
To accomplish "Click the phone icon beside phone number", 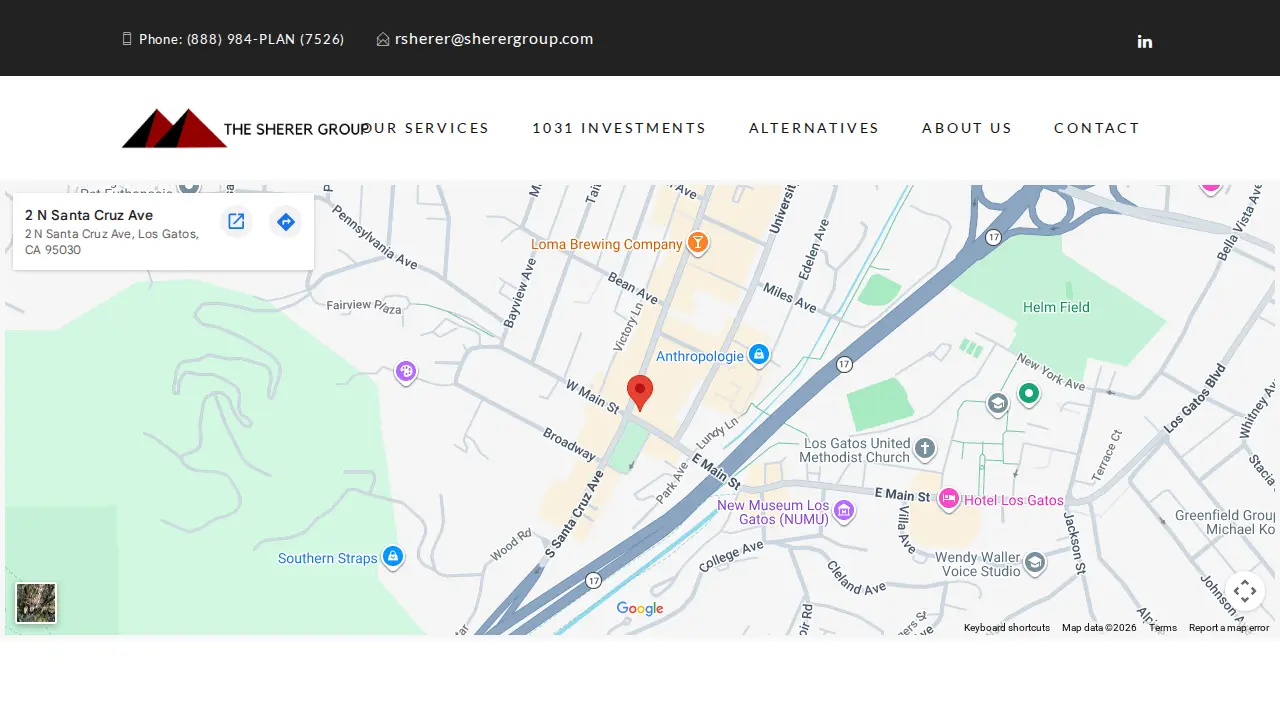I will [127, 39].
